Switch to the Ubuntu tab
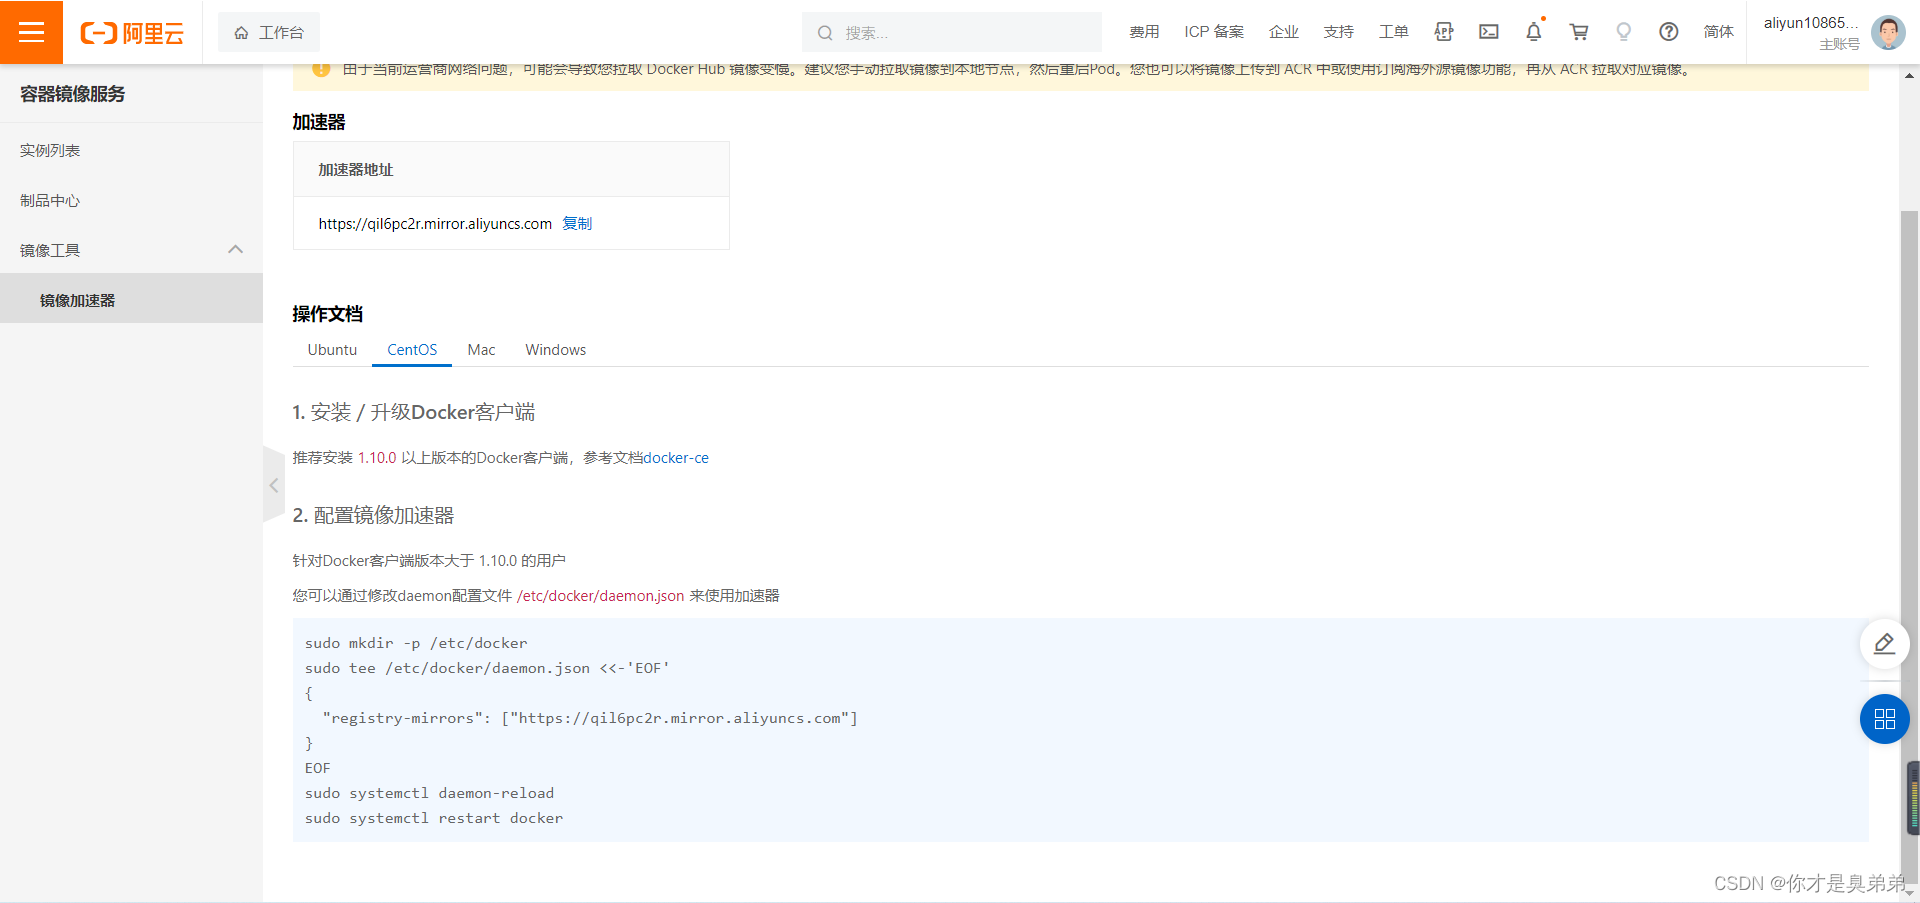Screen dimensions: 1920x903 [332, 350]
